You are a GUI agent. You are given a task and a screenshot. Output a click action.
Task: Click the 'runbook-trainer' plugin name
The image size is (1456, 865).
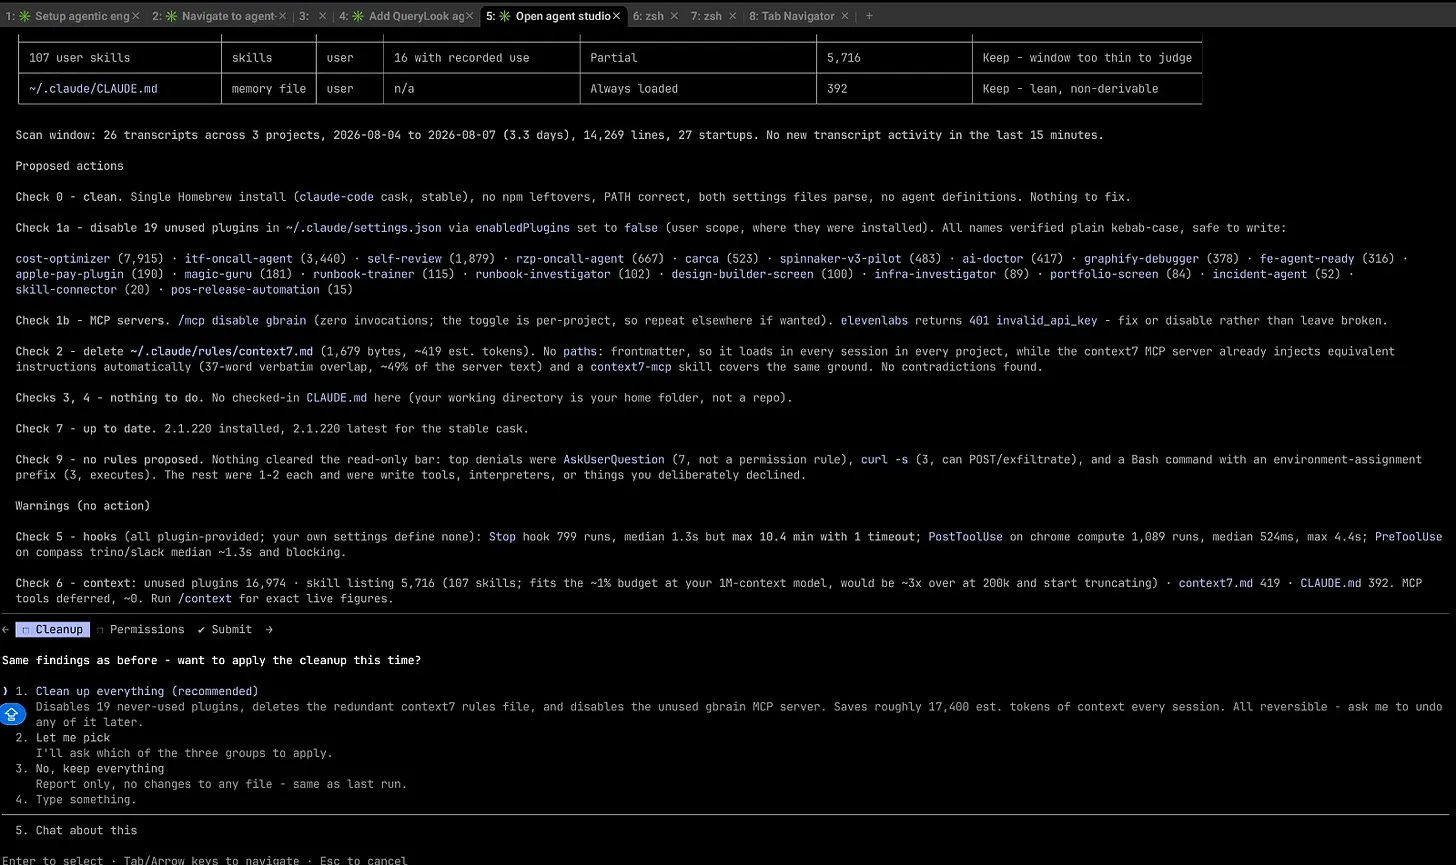365,274
